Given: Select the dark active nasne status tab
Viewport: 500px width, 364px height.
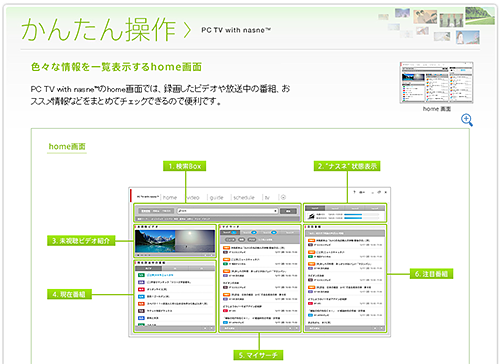Looking at the screenshot, I should point(315,208).
